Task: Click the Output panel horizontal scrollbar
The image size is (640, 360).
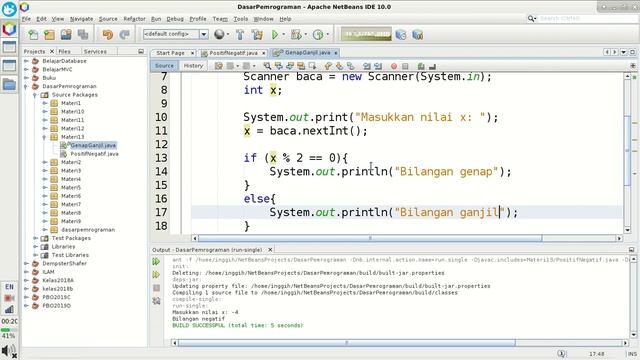Action: point(347,343)
